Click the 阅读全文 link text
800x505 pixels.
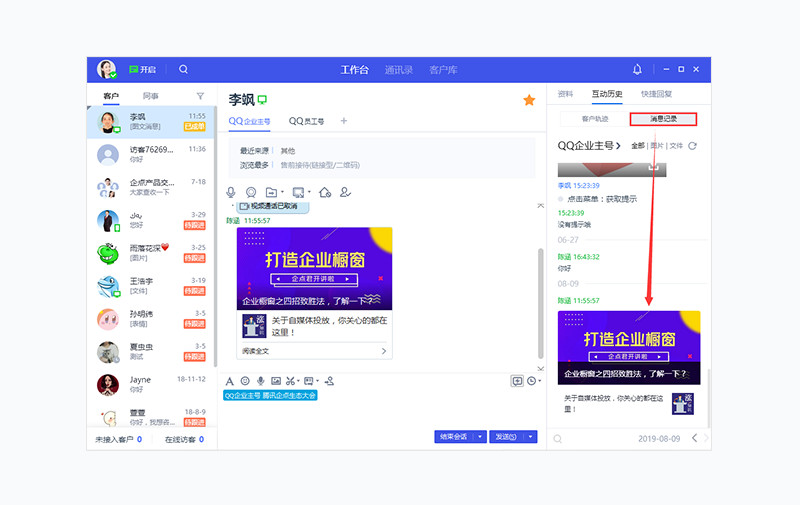tap(256, 351)
